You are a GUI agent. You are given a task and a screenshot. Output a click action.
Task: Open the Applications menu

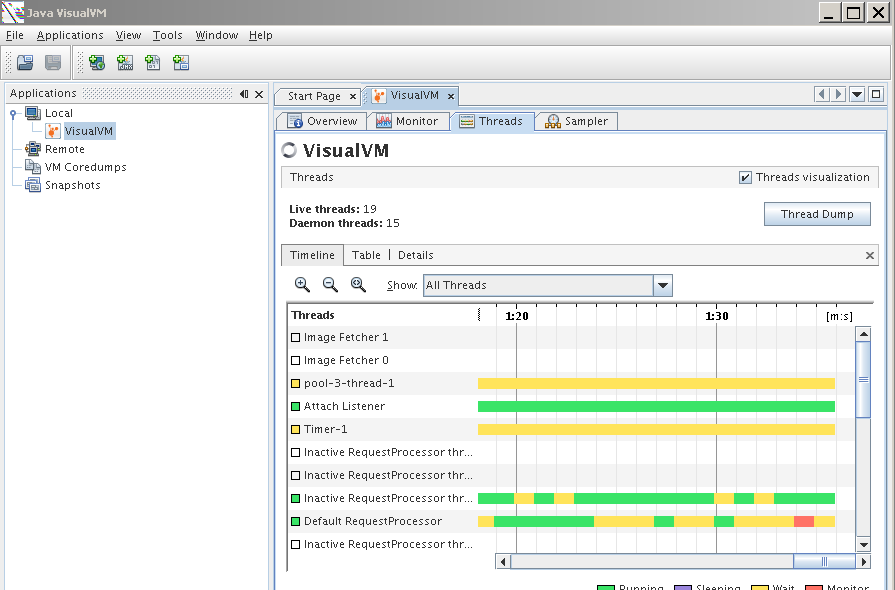point(70,35)
